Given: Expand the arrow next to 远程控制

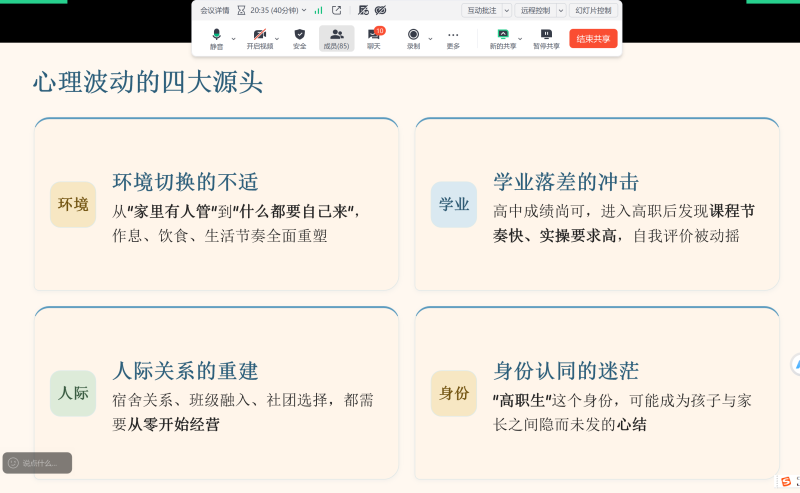Looking at the screenshot, I should click(x=561, y=10).
